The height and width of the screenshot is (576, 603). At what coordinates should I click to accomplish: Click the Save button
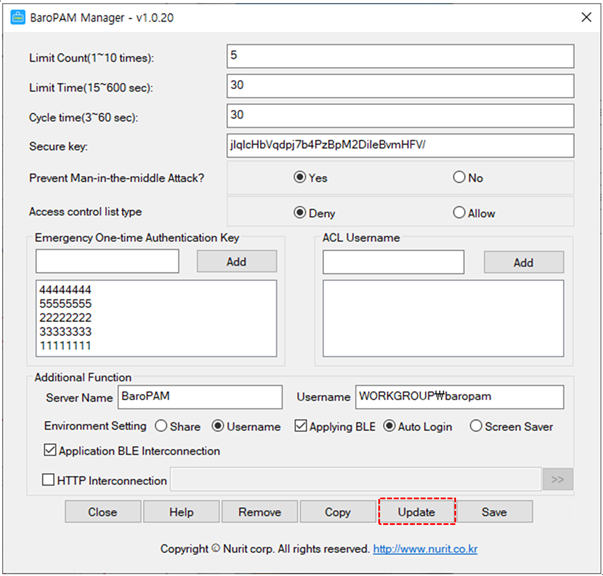click(495, 512)
